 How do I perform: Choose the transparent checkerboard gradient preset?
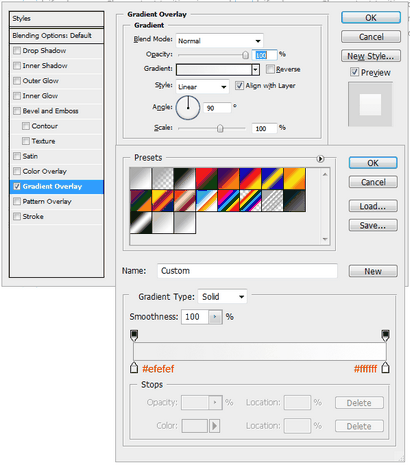point(163,178)
